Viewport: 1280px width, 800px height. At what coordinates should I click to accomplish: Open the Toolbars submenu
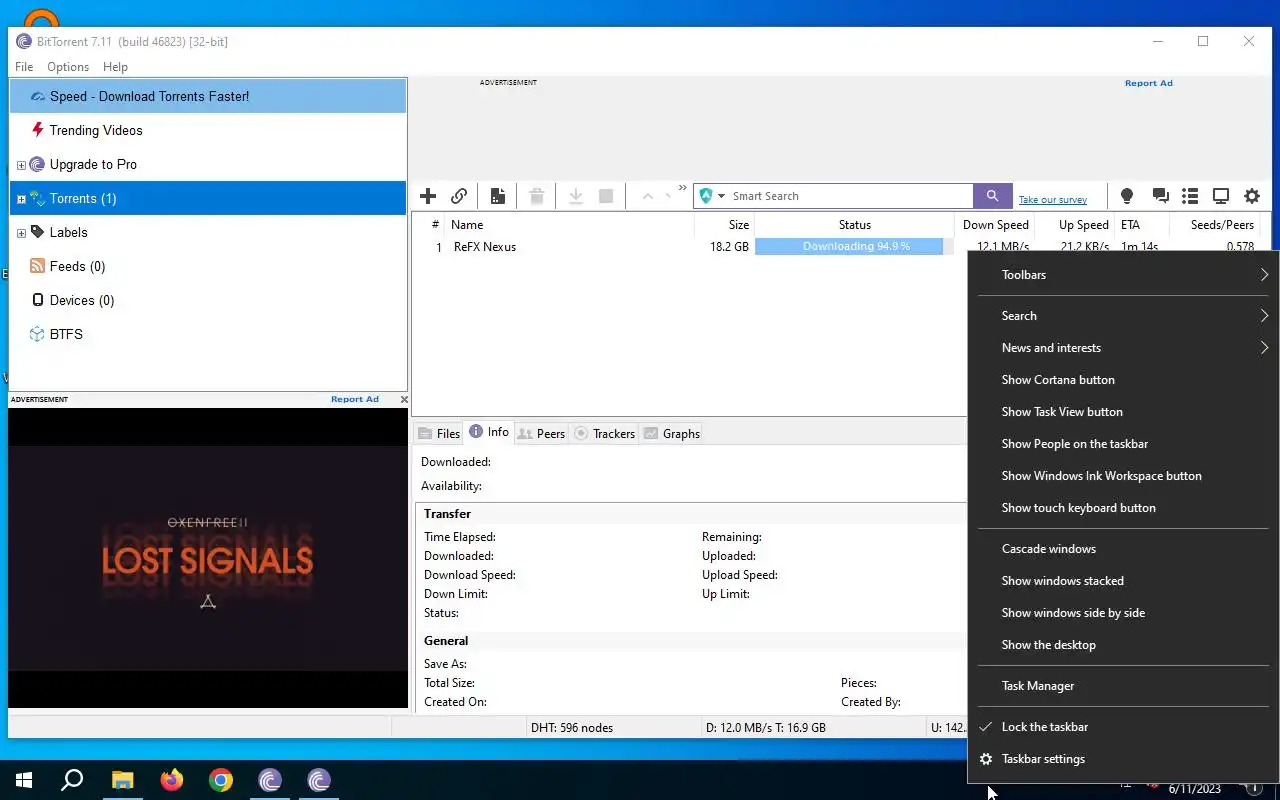tap(1122, 275)
